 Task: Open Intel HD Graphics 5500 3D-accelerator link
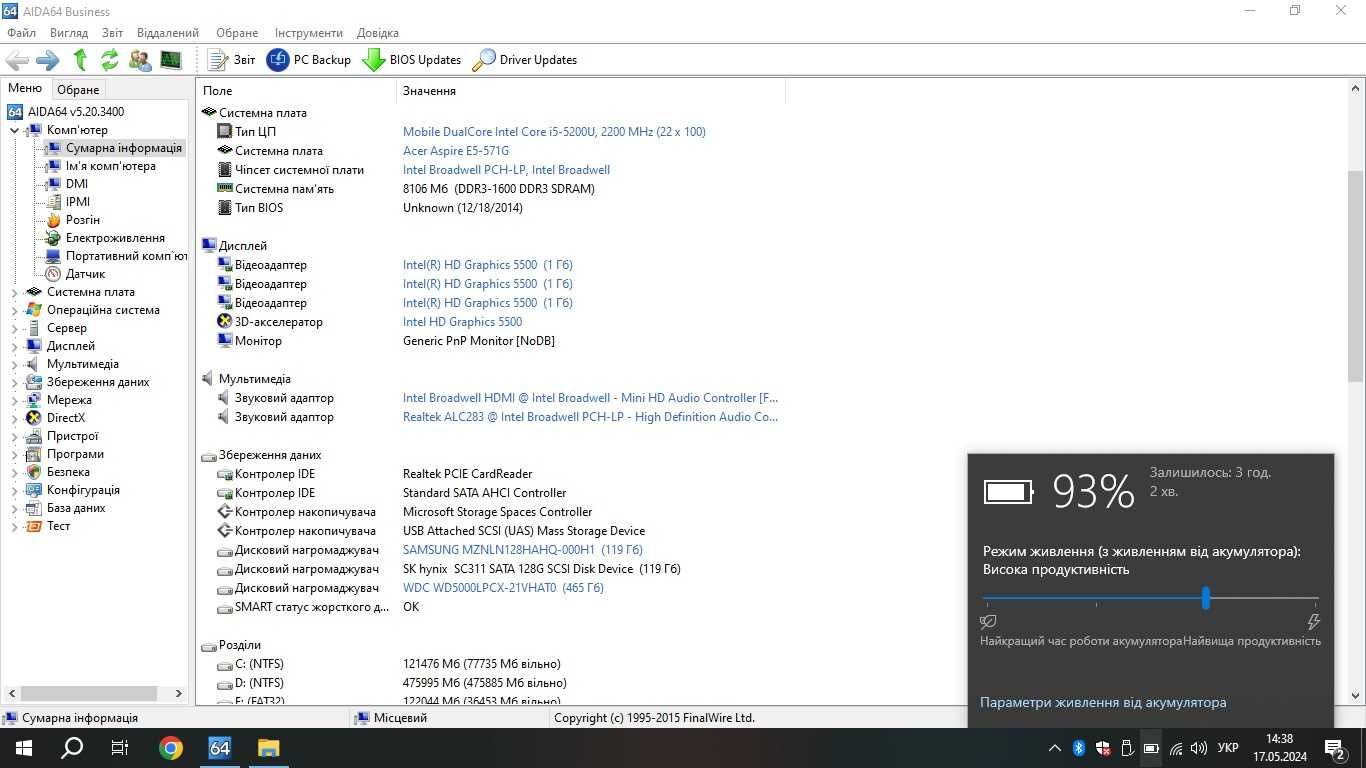coord(462,322)
